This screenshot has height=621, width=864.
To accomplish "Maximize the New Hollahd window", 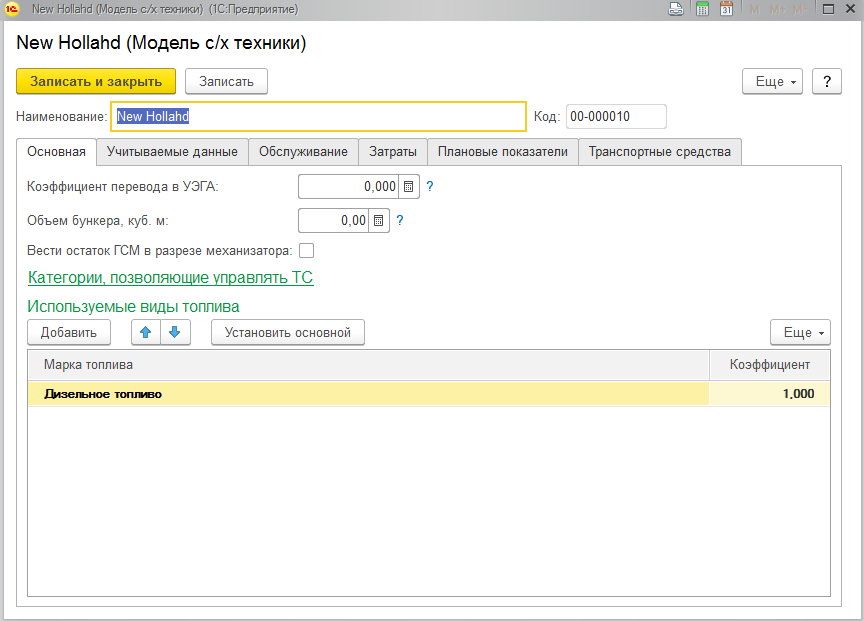I will pyautogui.click(x=828, y=9).
